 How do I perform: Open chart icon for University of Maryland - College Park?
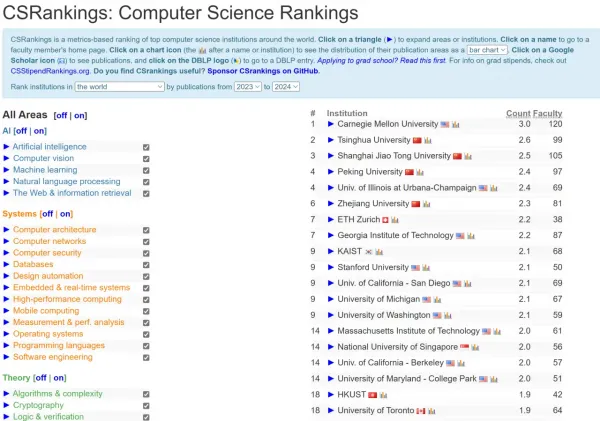tap(494, 379)
